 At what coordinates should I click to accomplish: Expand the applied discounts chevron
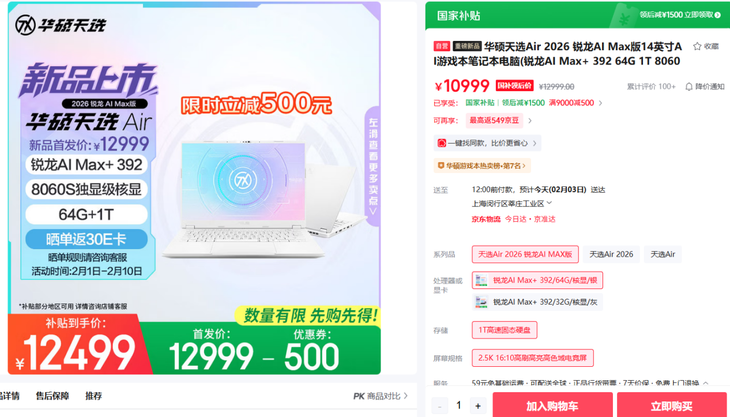(x=600, y=103)
